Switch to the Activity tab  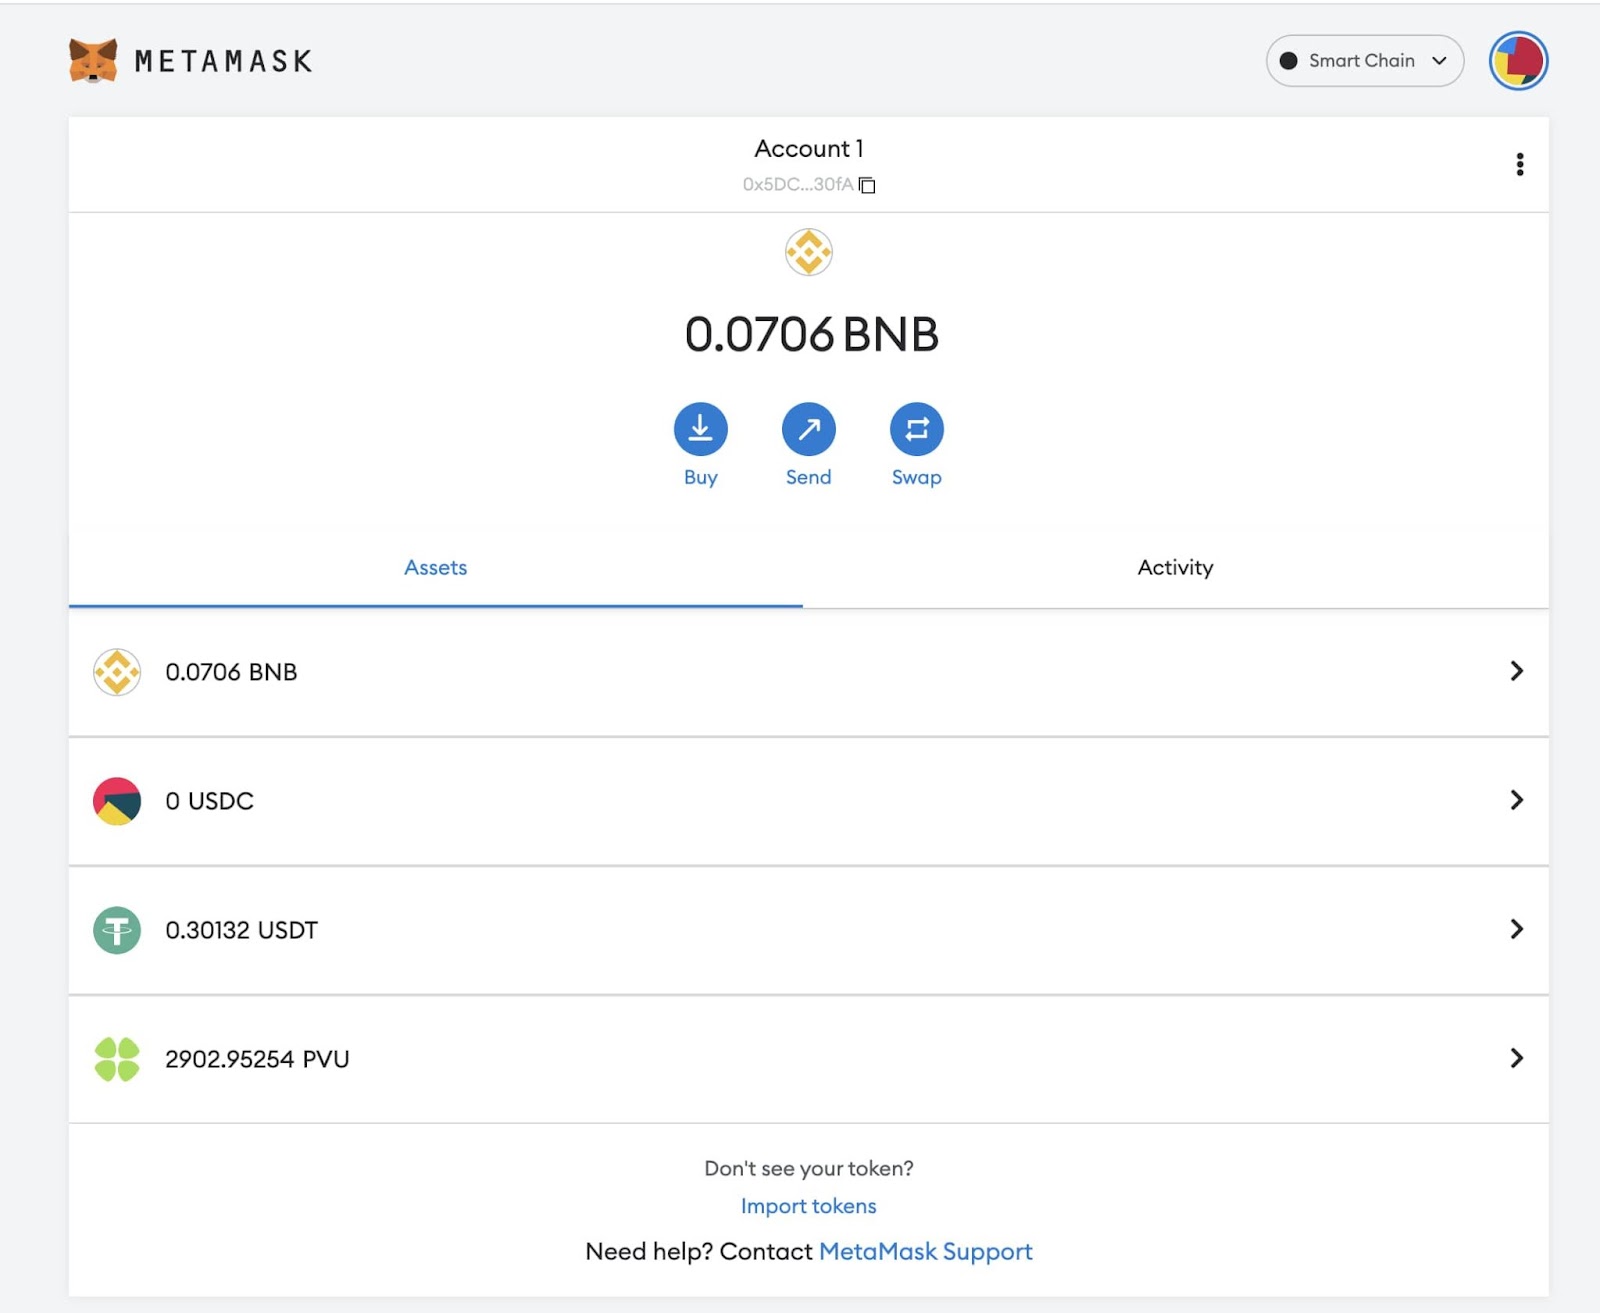[1175, 568]
